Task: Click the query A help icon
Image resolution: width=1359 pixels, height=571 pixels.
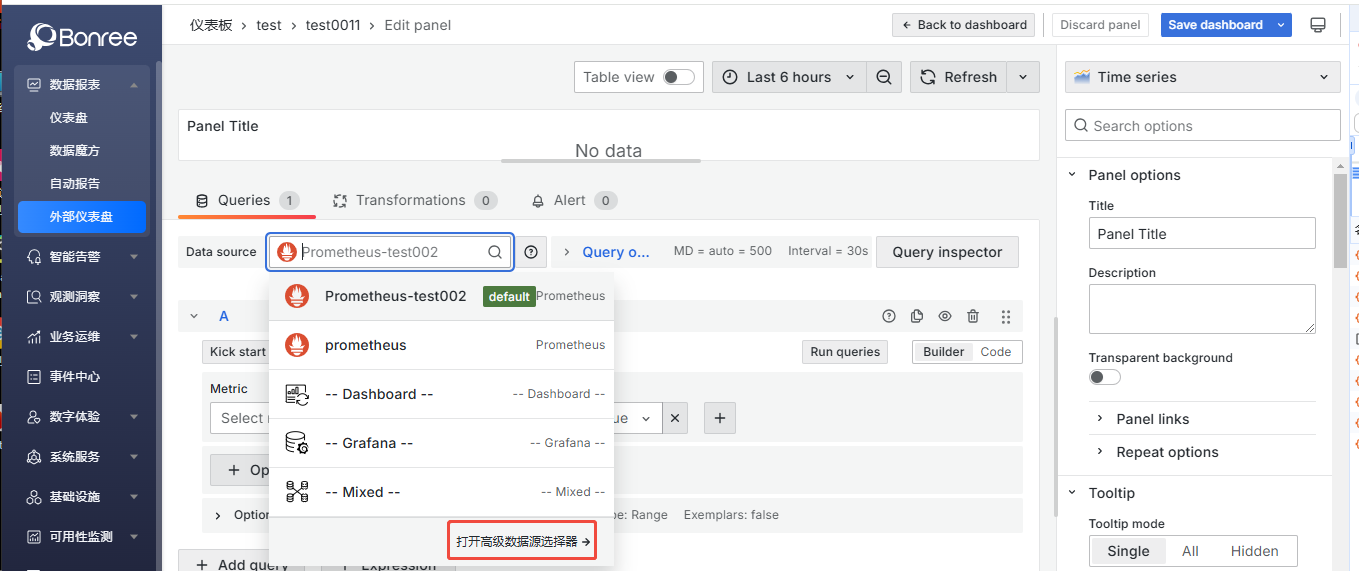Action: click(x=889, y=317)
